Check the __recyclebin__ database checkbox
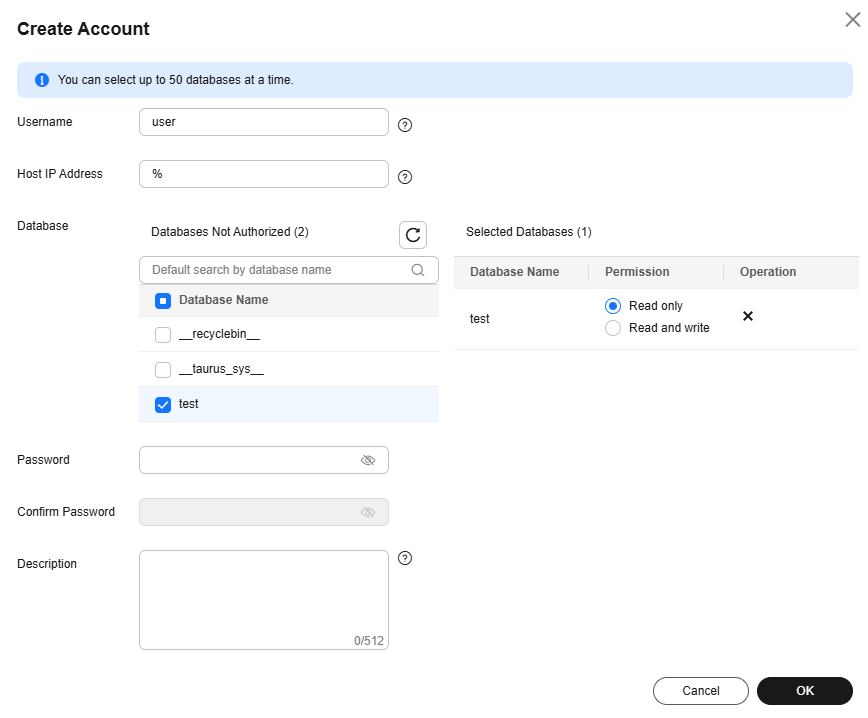Image resolution: width=868 pixels, height=718 pixels. (x=163, y=335)
